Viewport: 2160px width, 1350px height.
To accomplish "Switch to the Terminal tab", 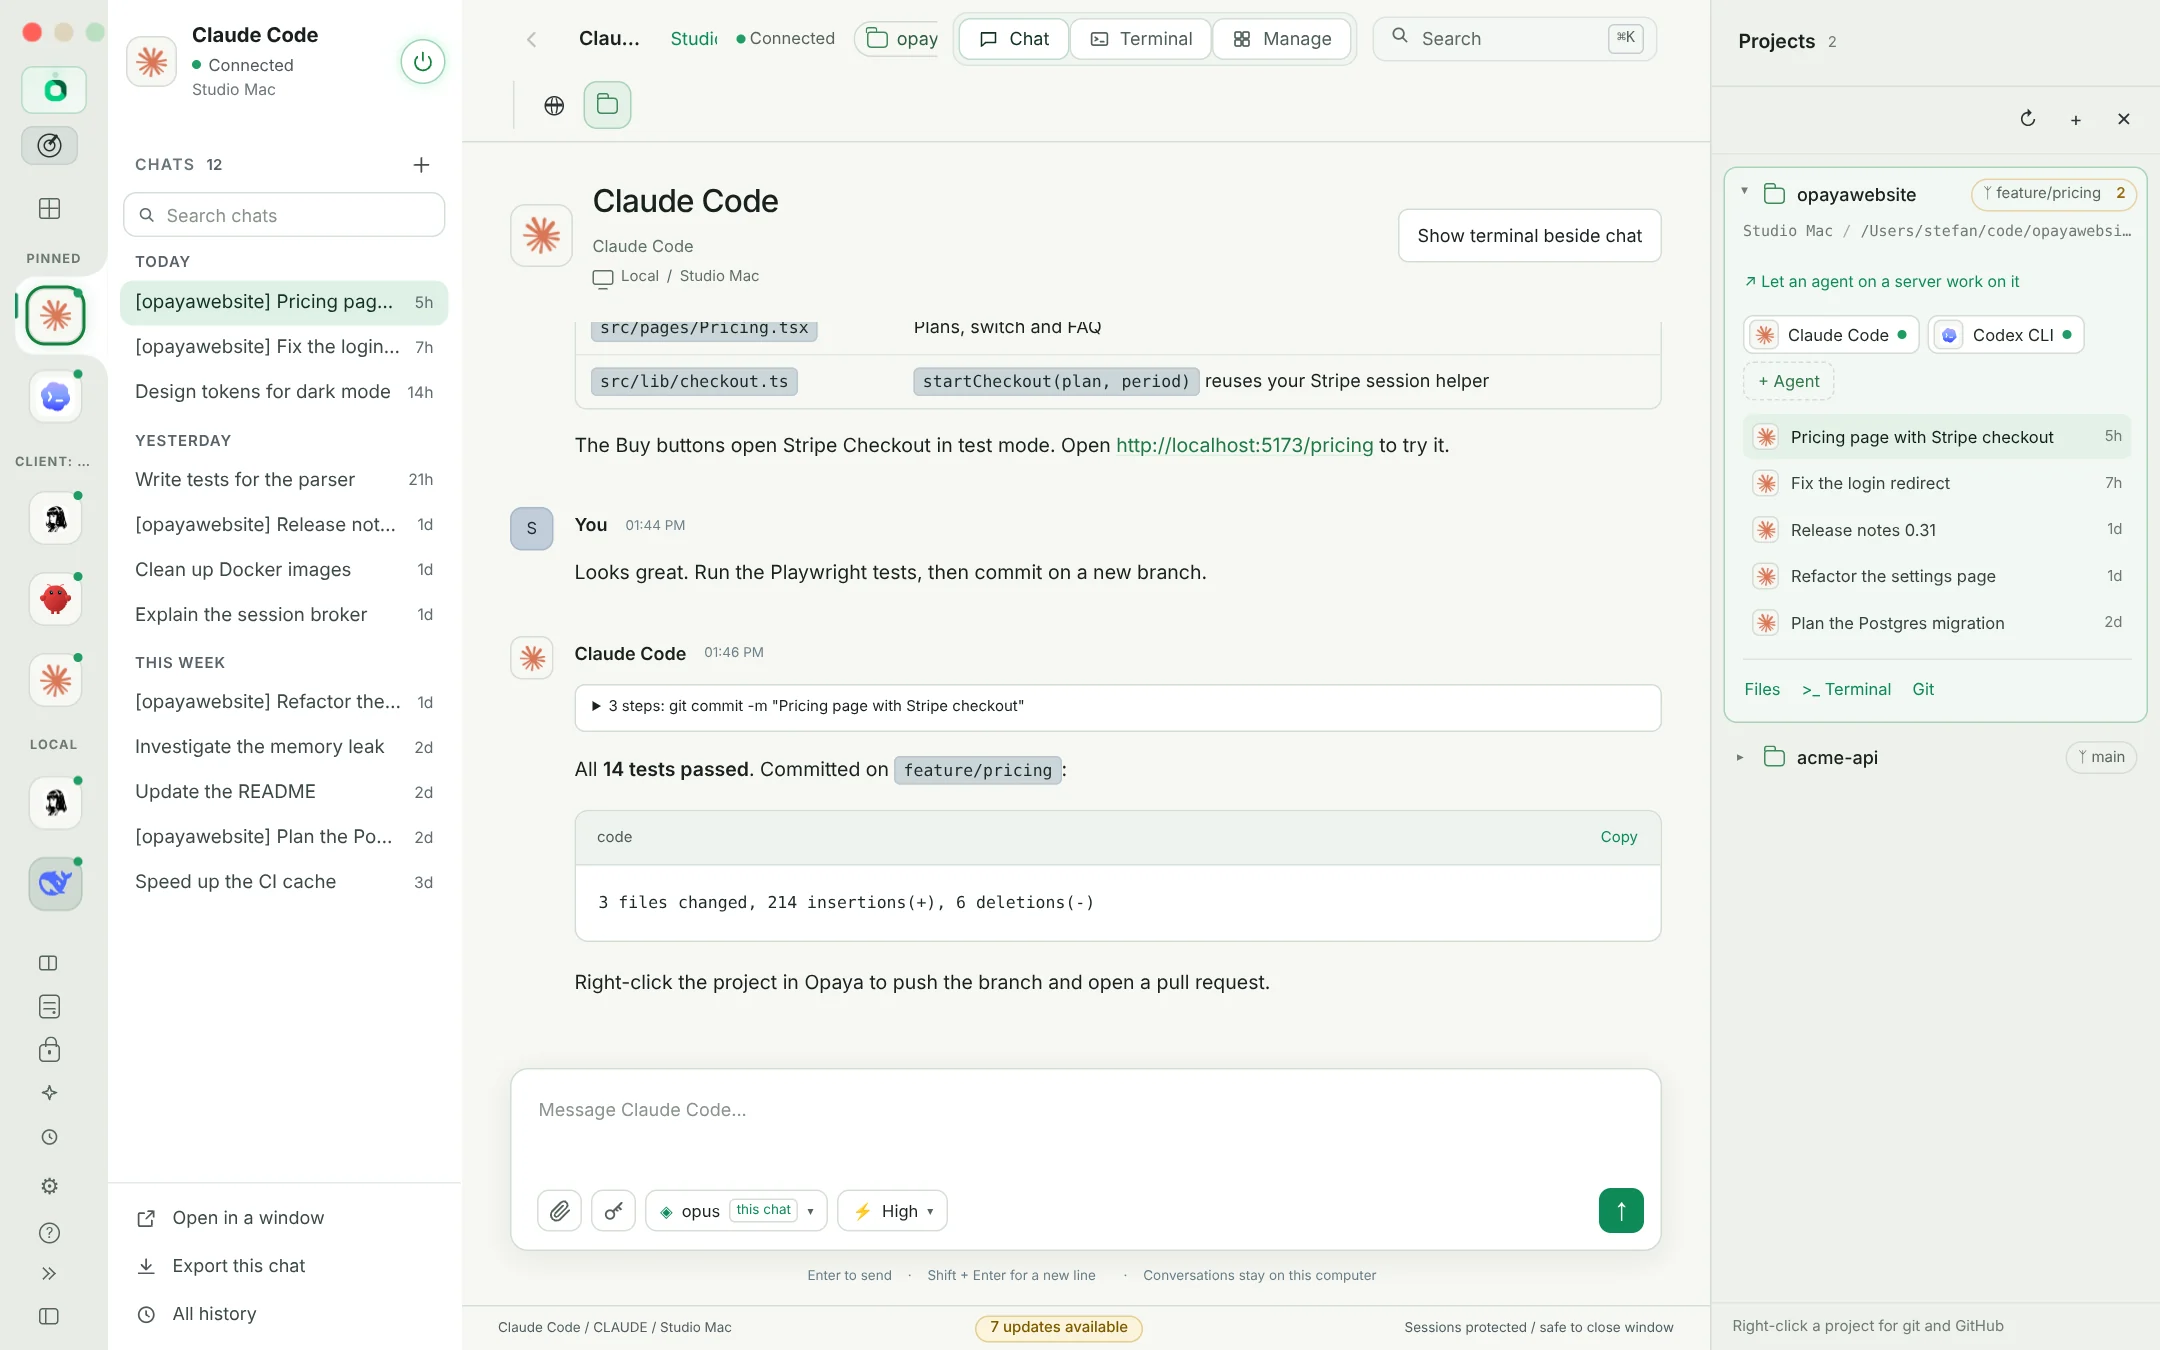I will 1141,39.
